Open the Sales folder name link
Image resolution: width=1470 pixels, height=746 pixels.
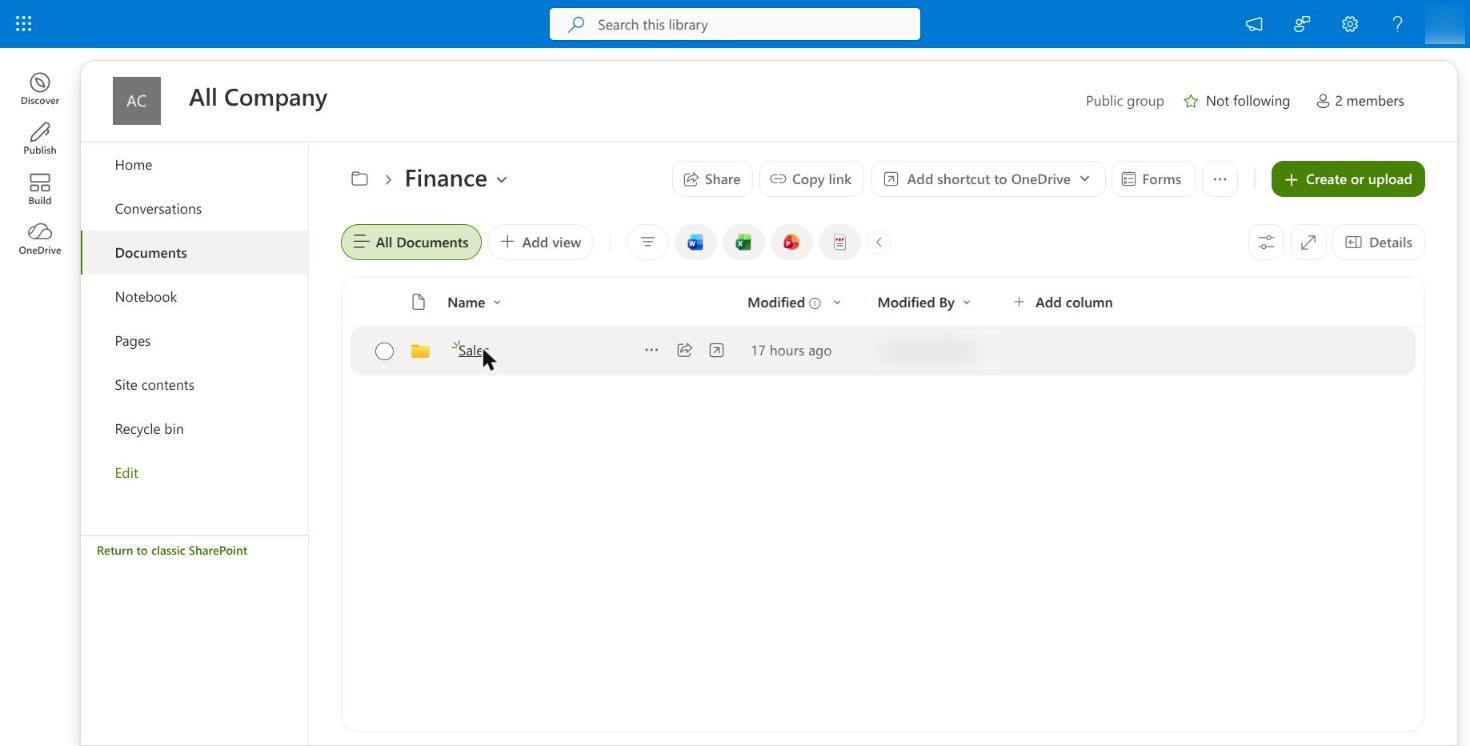pos(472,351)
